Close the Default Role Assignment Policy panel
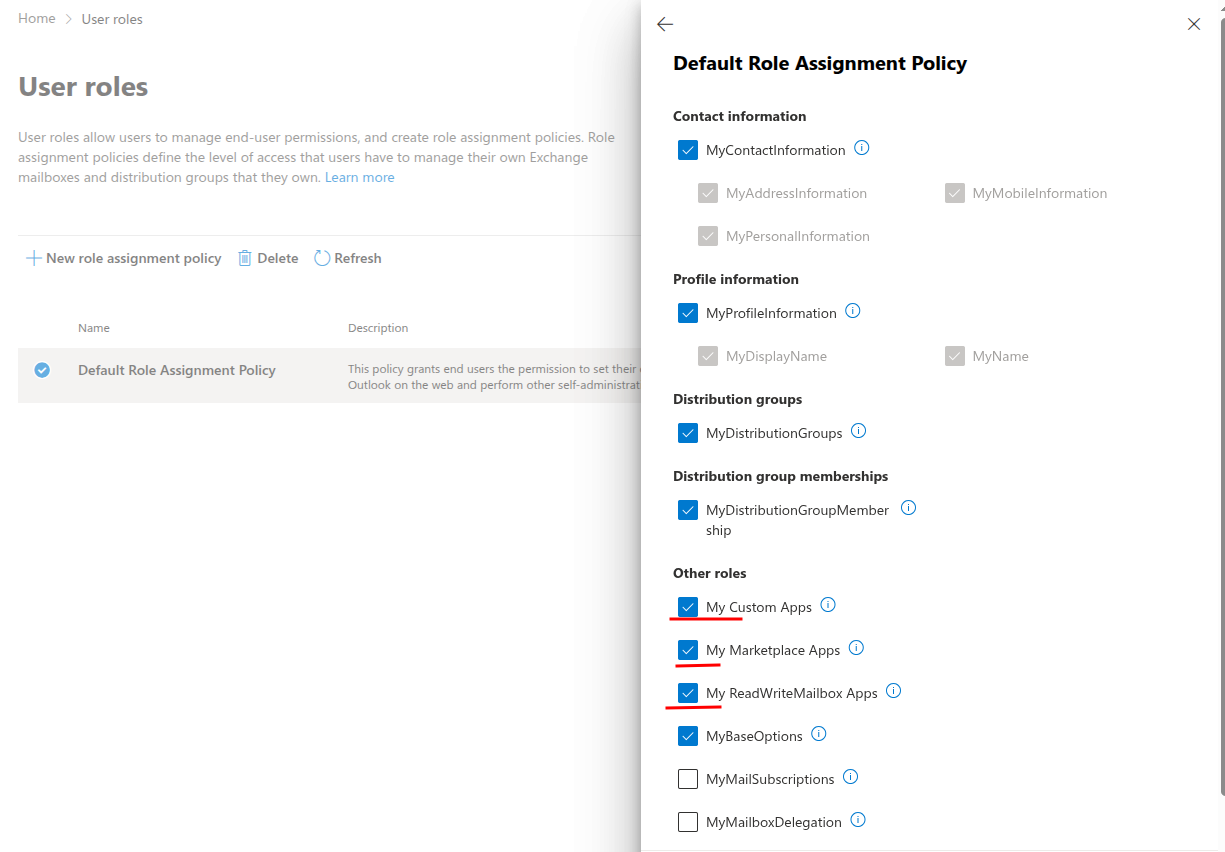1225x852 pixels. 1193,24
